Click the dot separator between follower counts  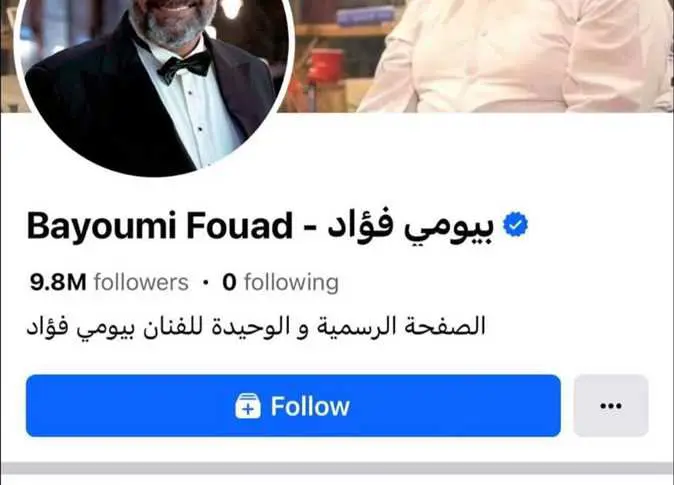pyautogui.click(x=205, y=283)
